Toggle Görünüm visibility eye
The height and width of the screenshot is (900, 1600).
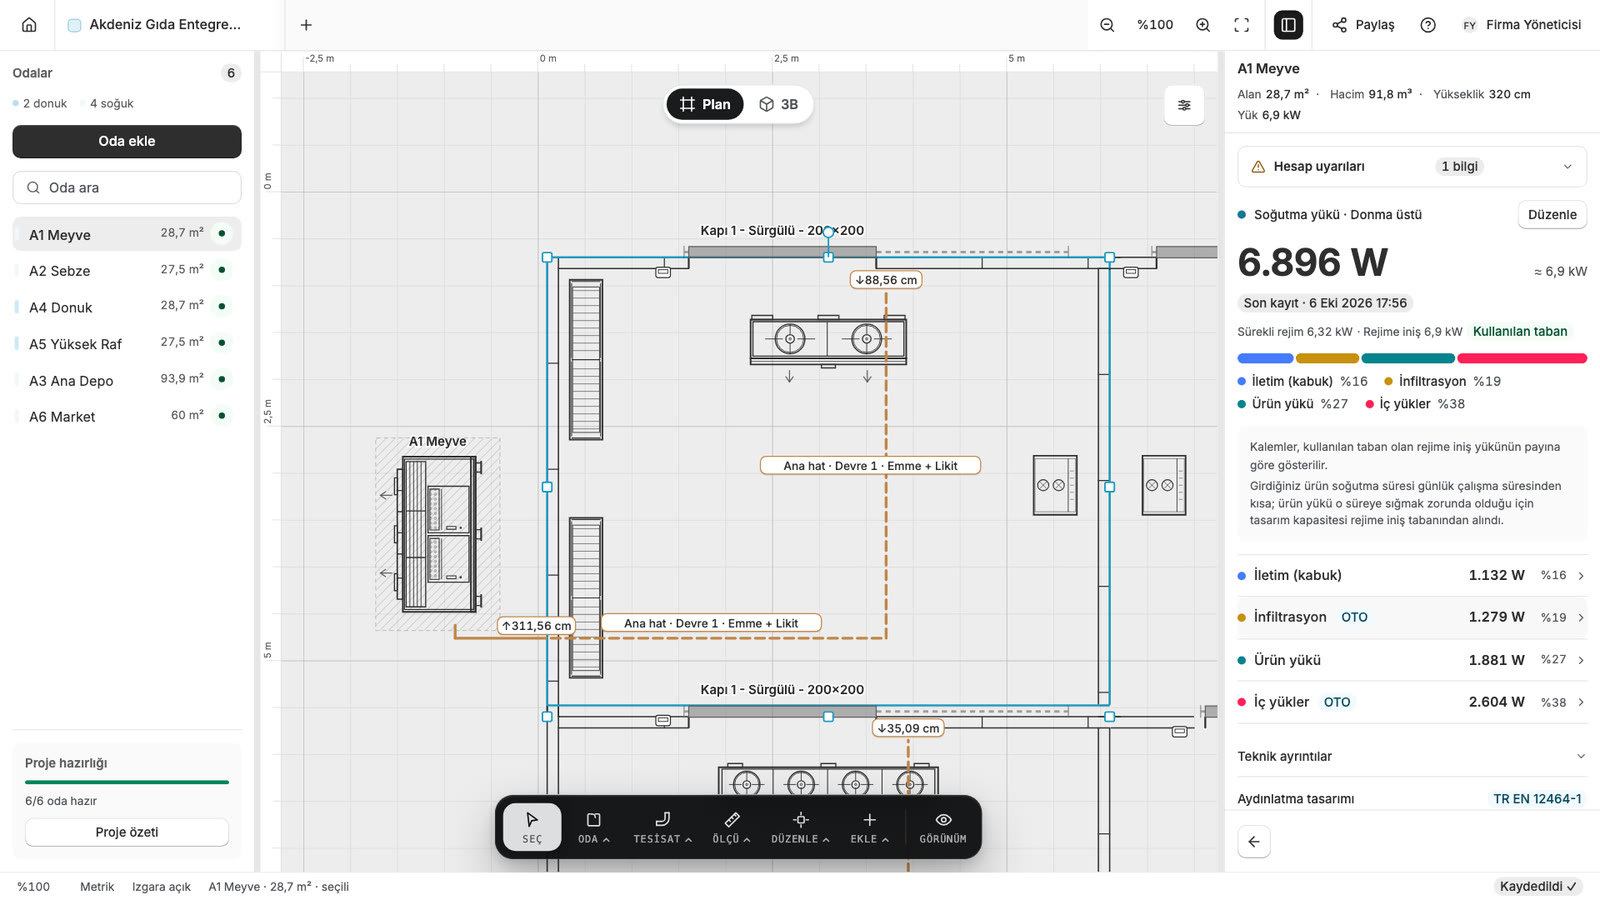coord(943,827)
